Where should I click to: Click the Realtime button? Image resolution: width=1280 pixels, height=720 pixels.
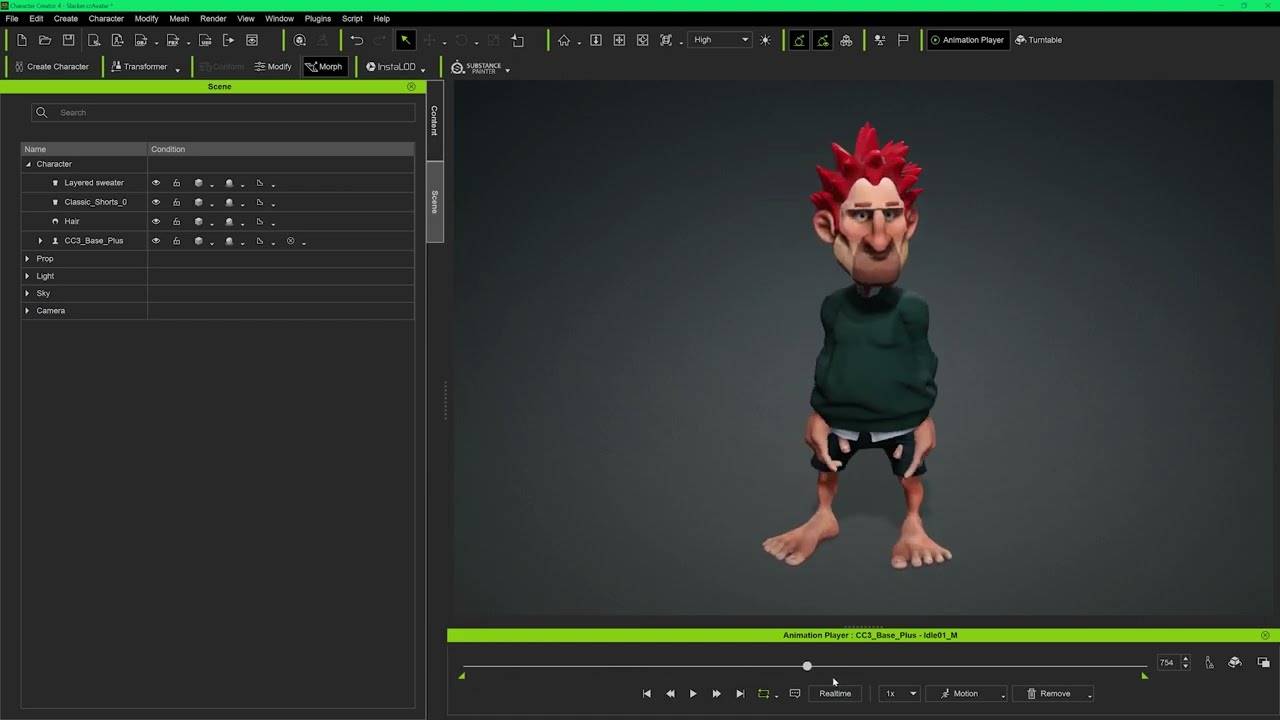pyautogui.click(x=835, y=693)
